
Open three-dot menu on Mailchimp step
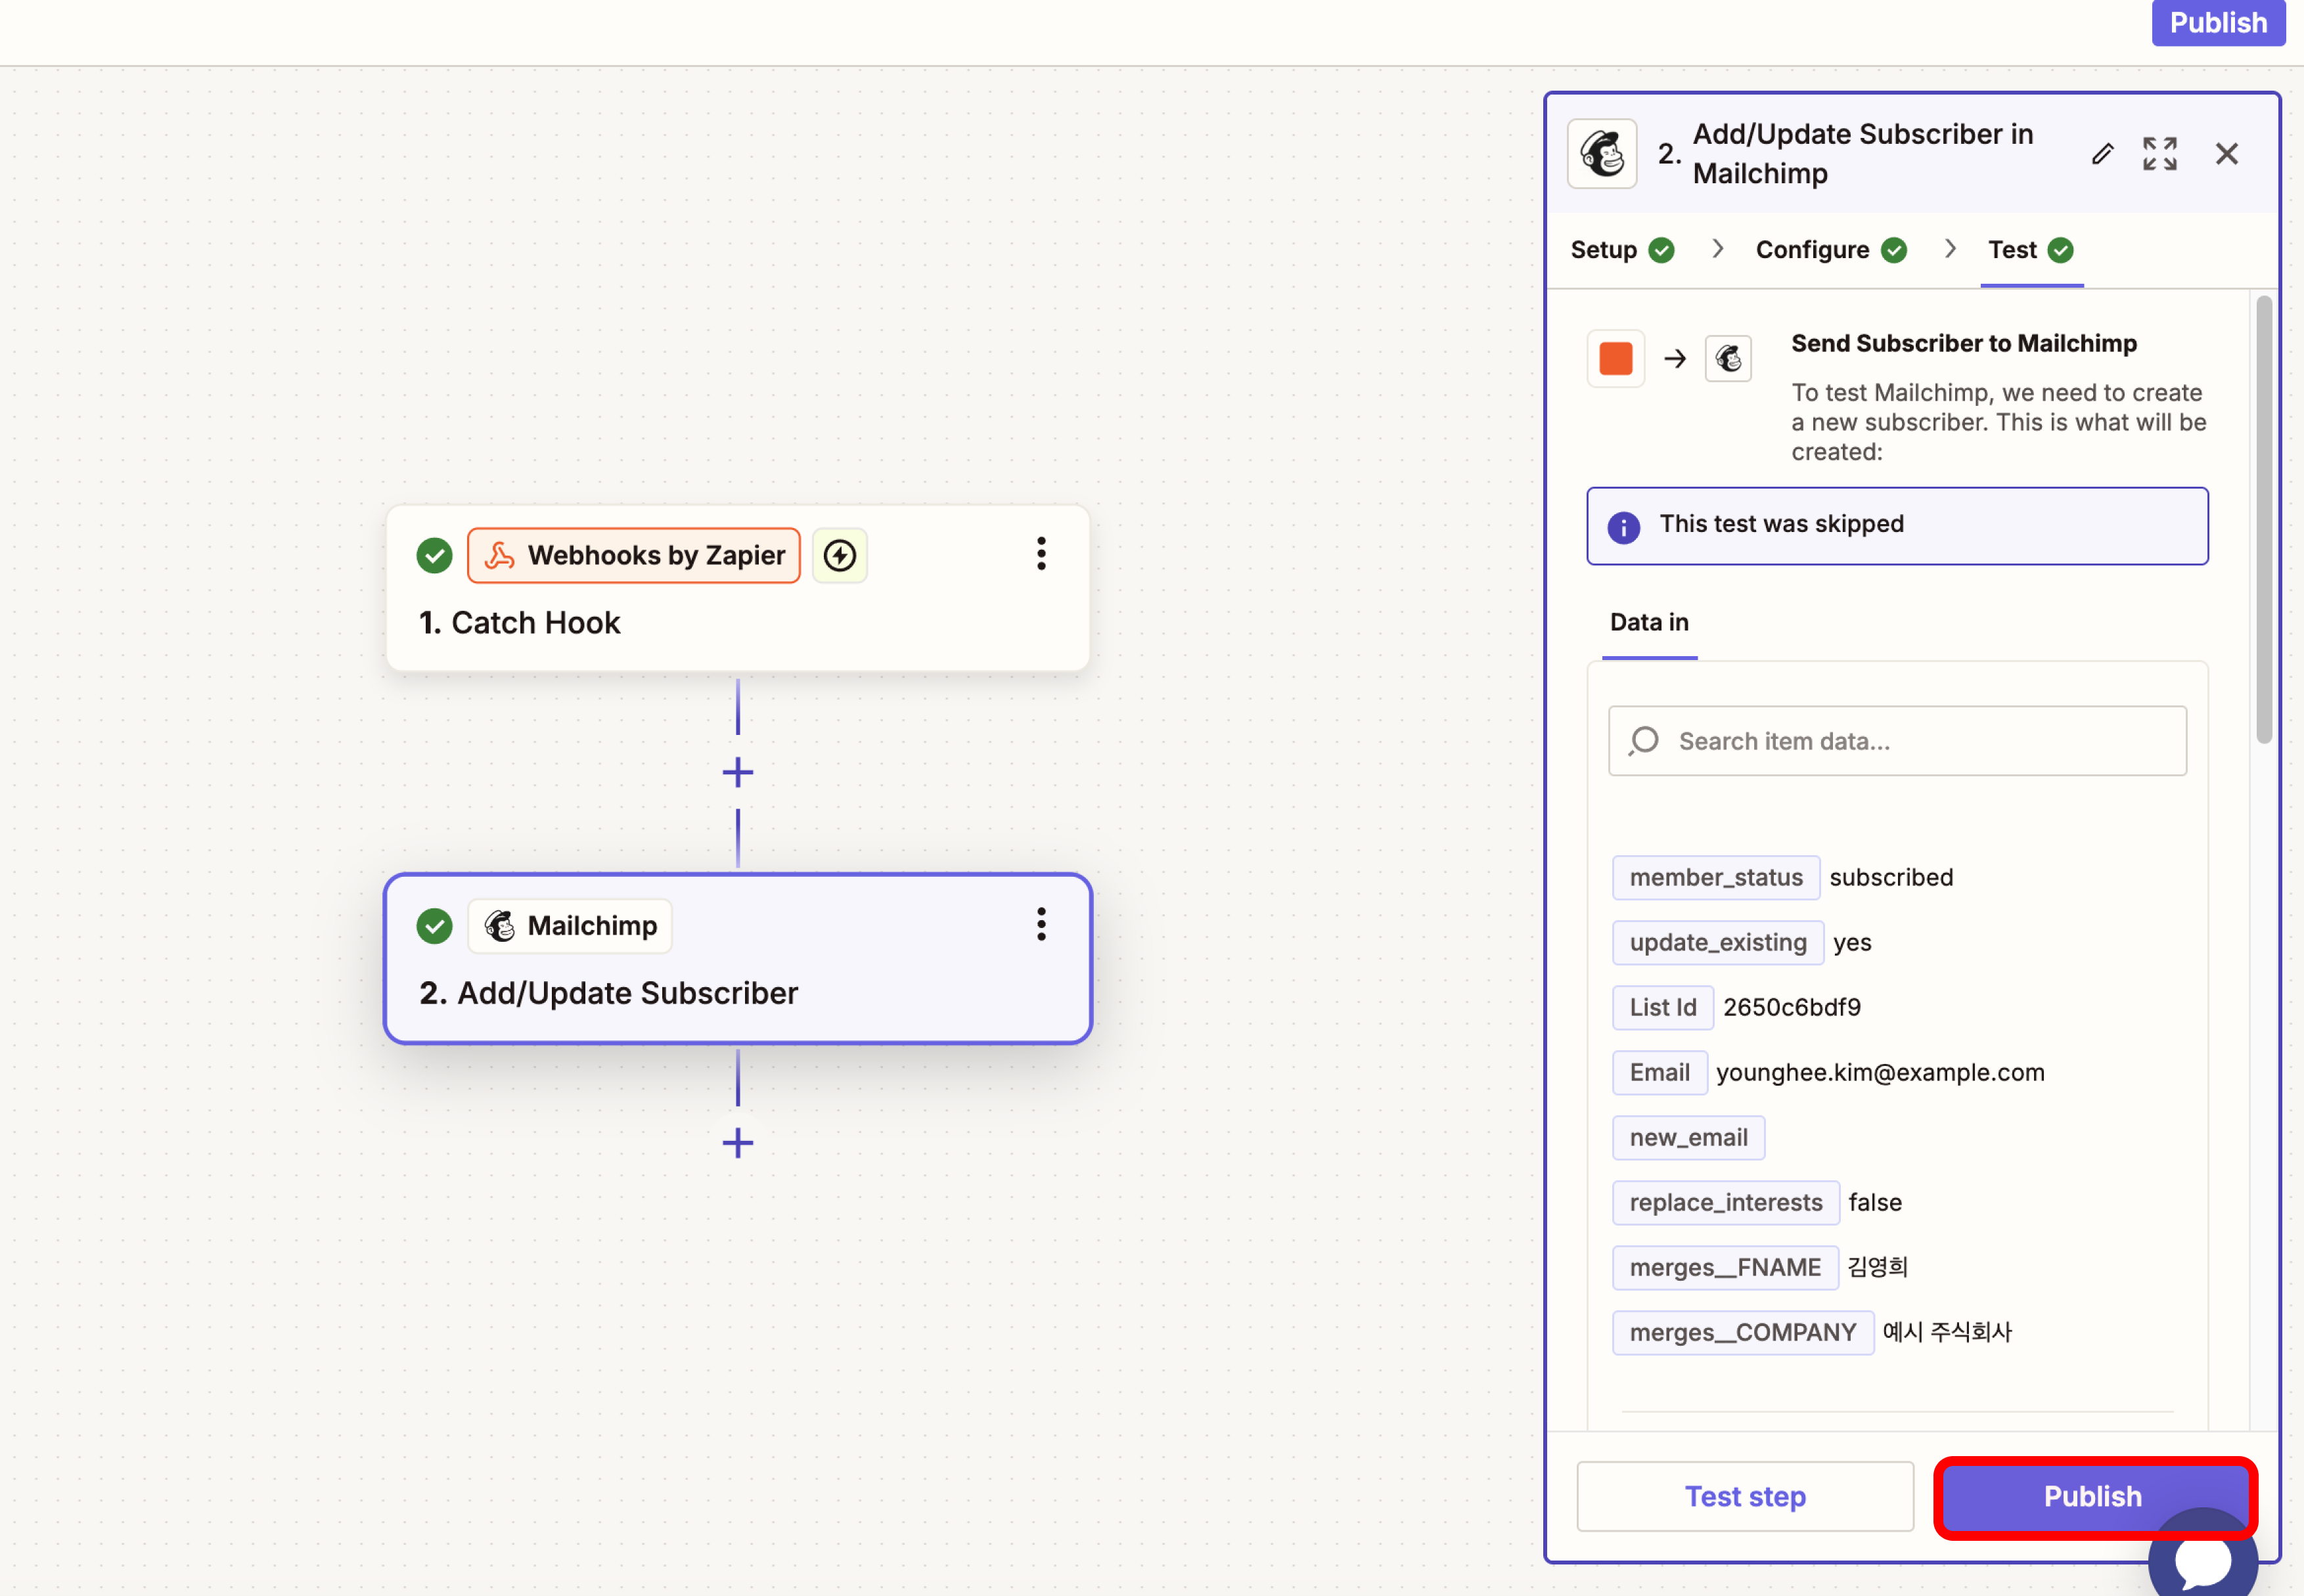[1041, 925]
